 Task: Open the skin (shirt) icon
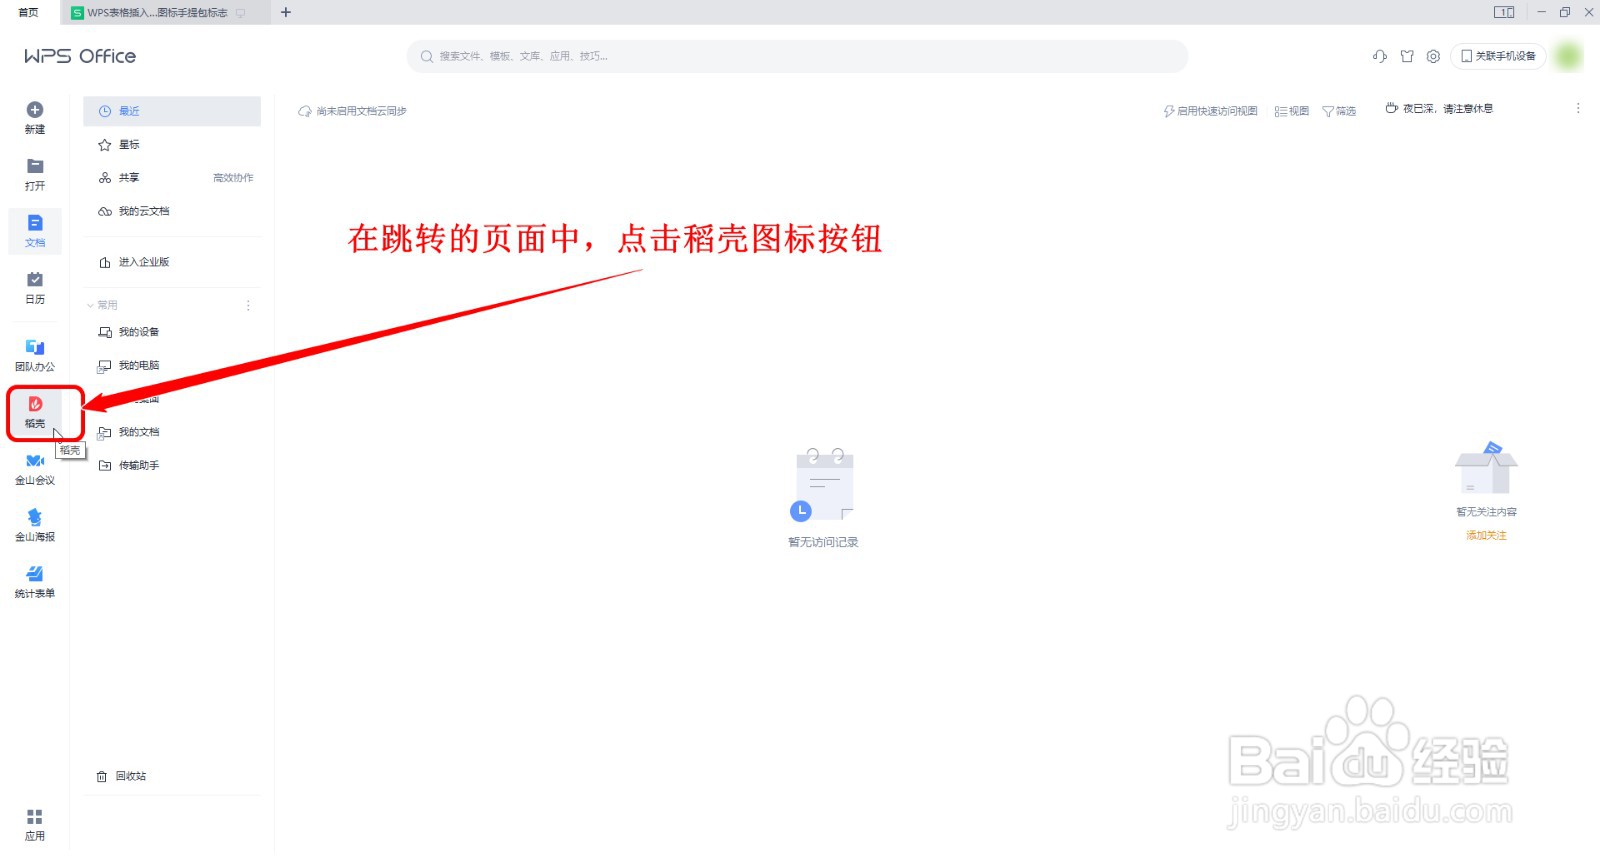tap(1407, 56)
